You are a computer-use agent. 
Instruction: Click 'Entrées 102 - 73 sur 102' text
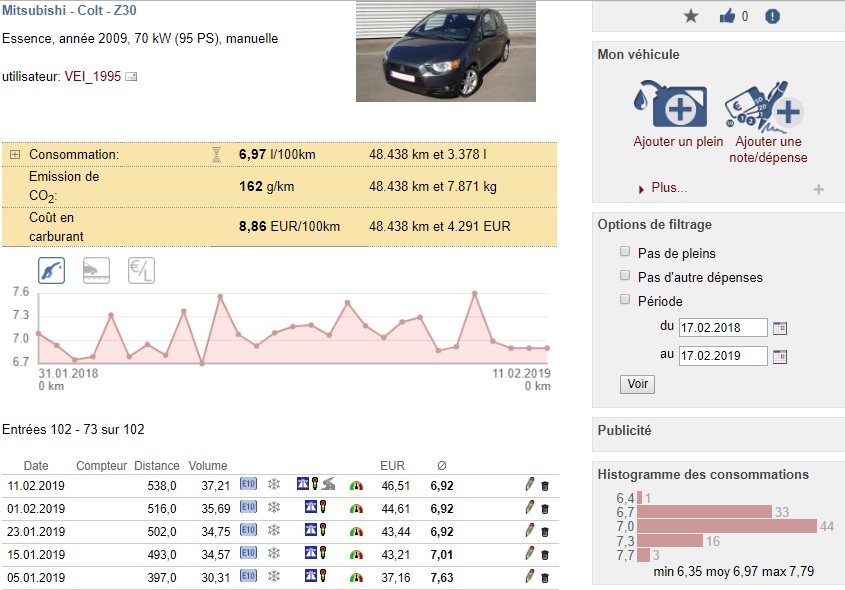[x=73, y=429]
